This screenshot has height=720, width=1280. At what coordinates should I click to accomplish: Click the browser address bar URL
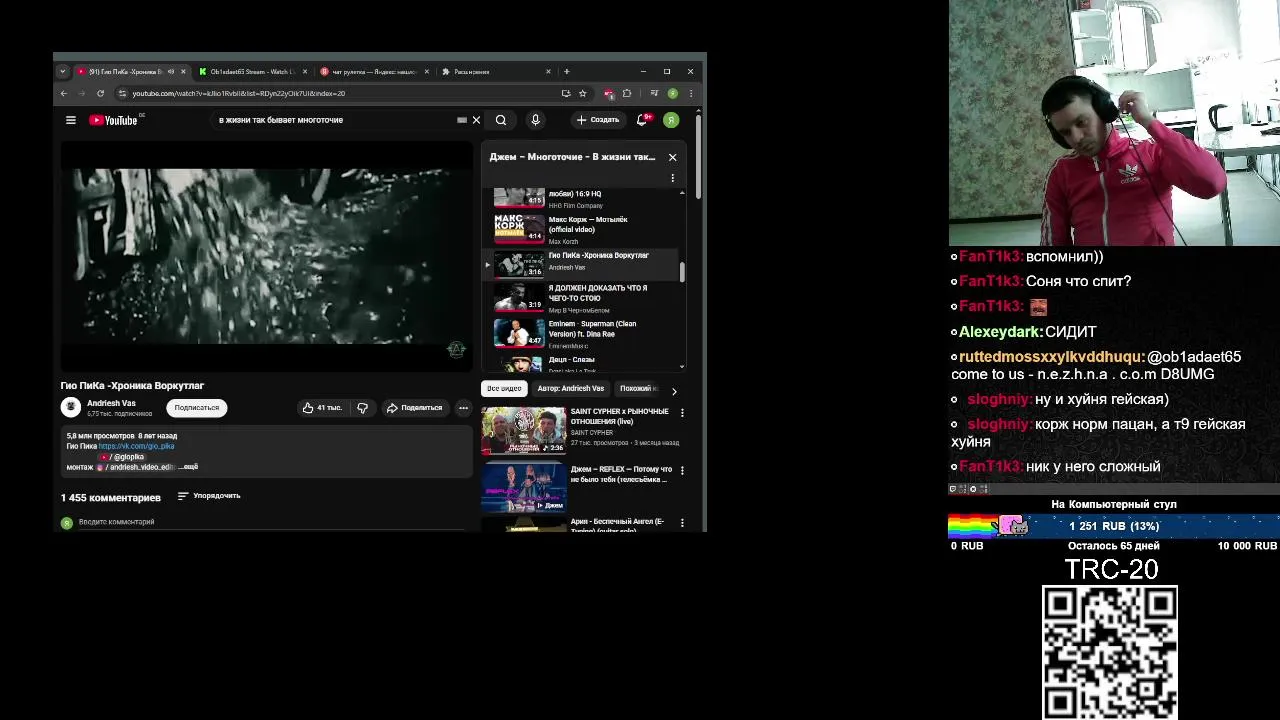pyautogui.click(x=238, y=93)
